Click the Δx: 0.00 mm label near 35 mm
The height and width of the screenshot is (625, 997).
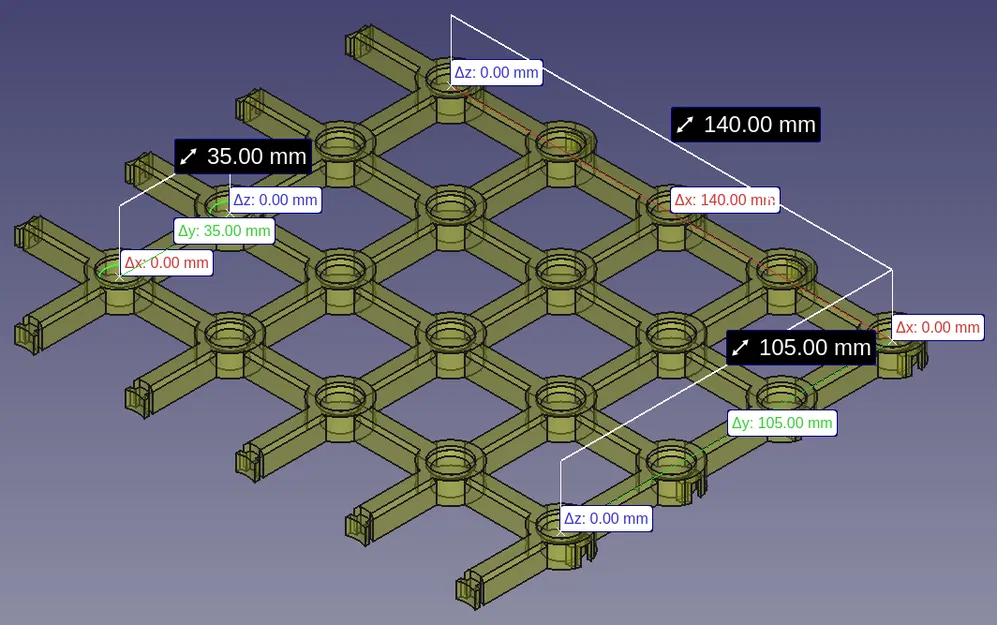[167, 263]
